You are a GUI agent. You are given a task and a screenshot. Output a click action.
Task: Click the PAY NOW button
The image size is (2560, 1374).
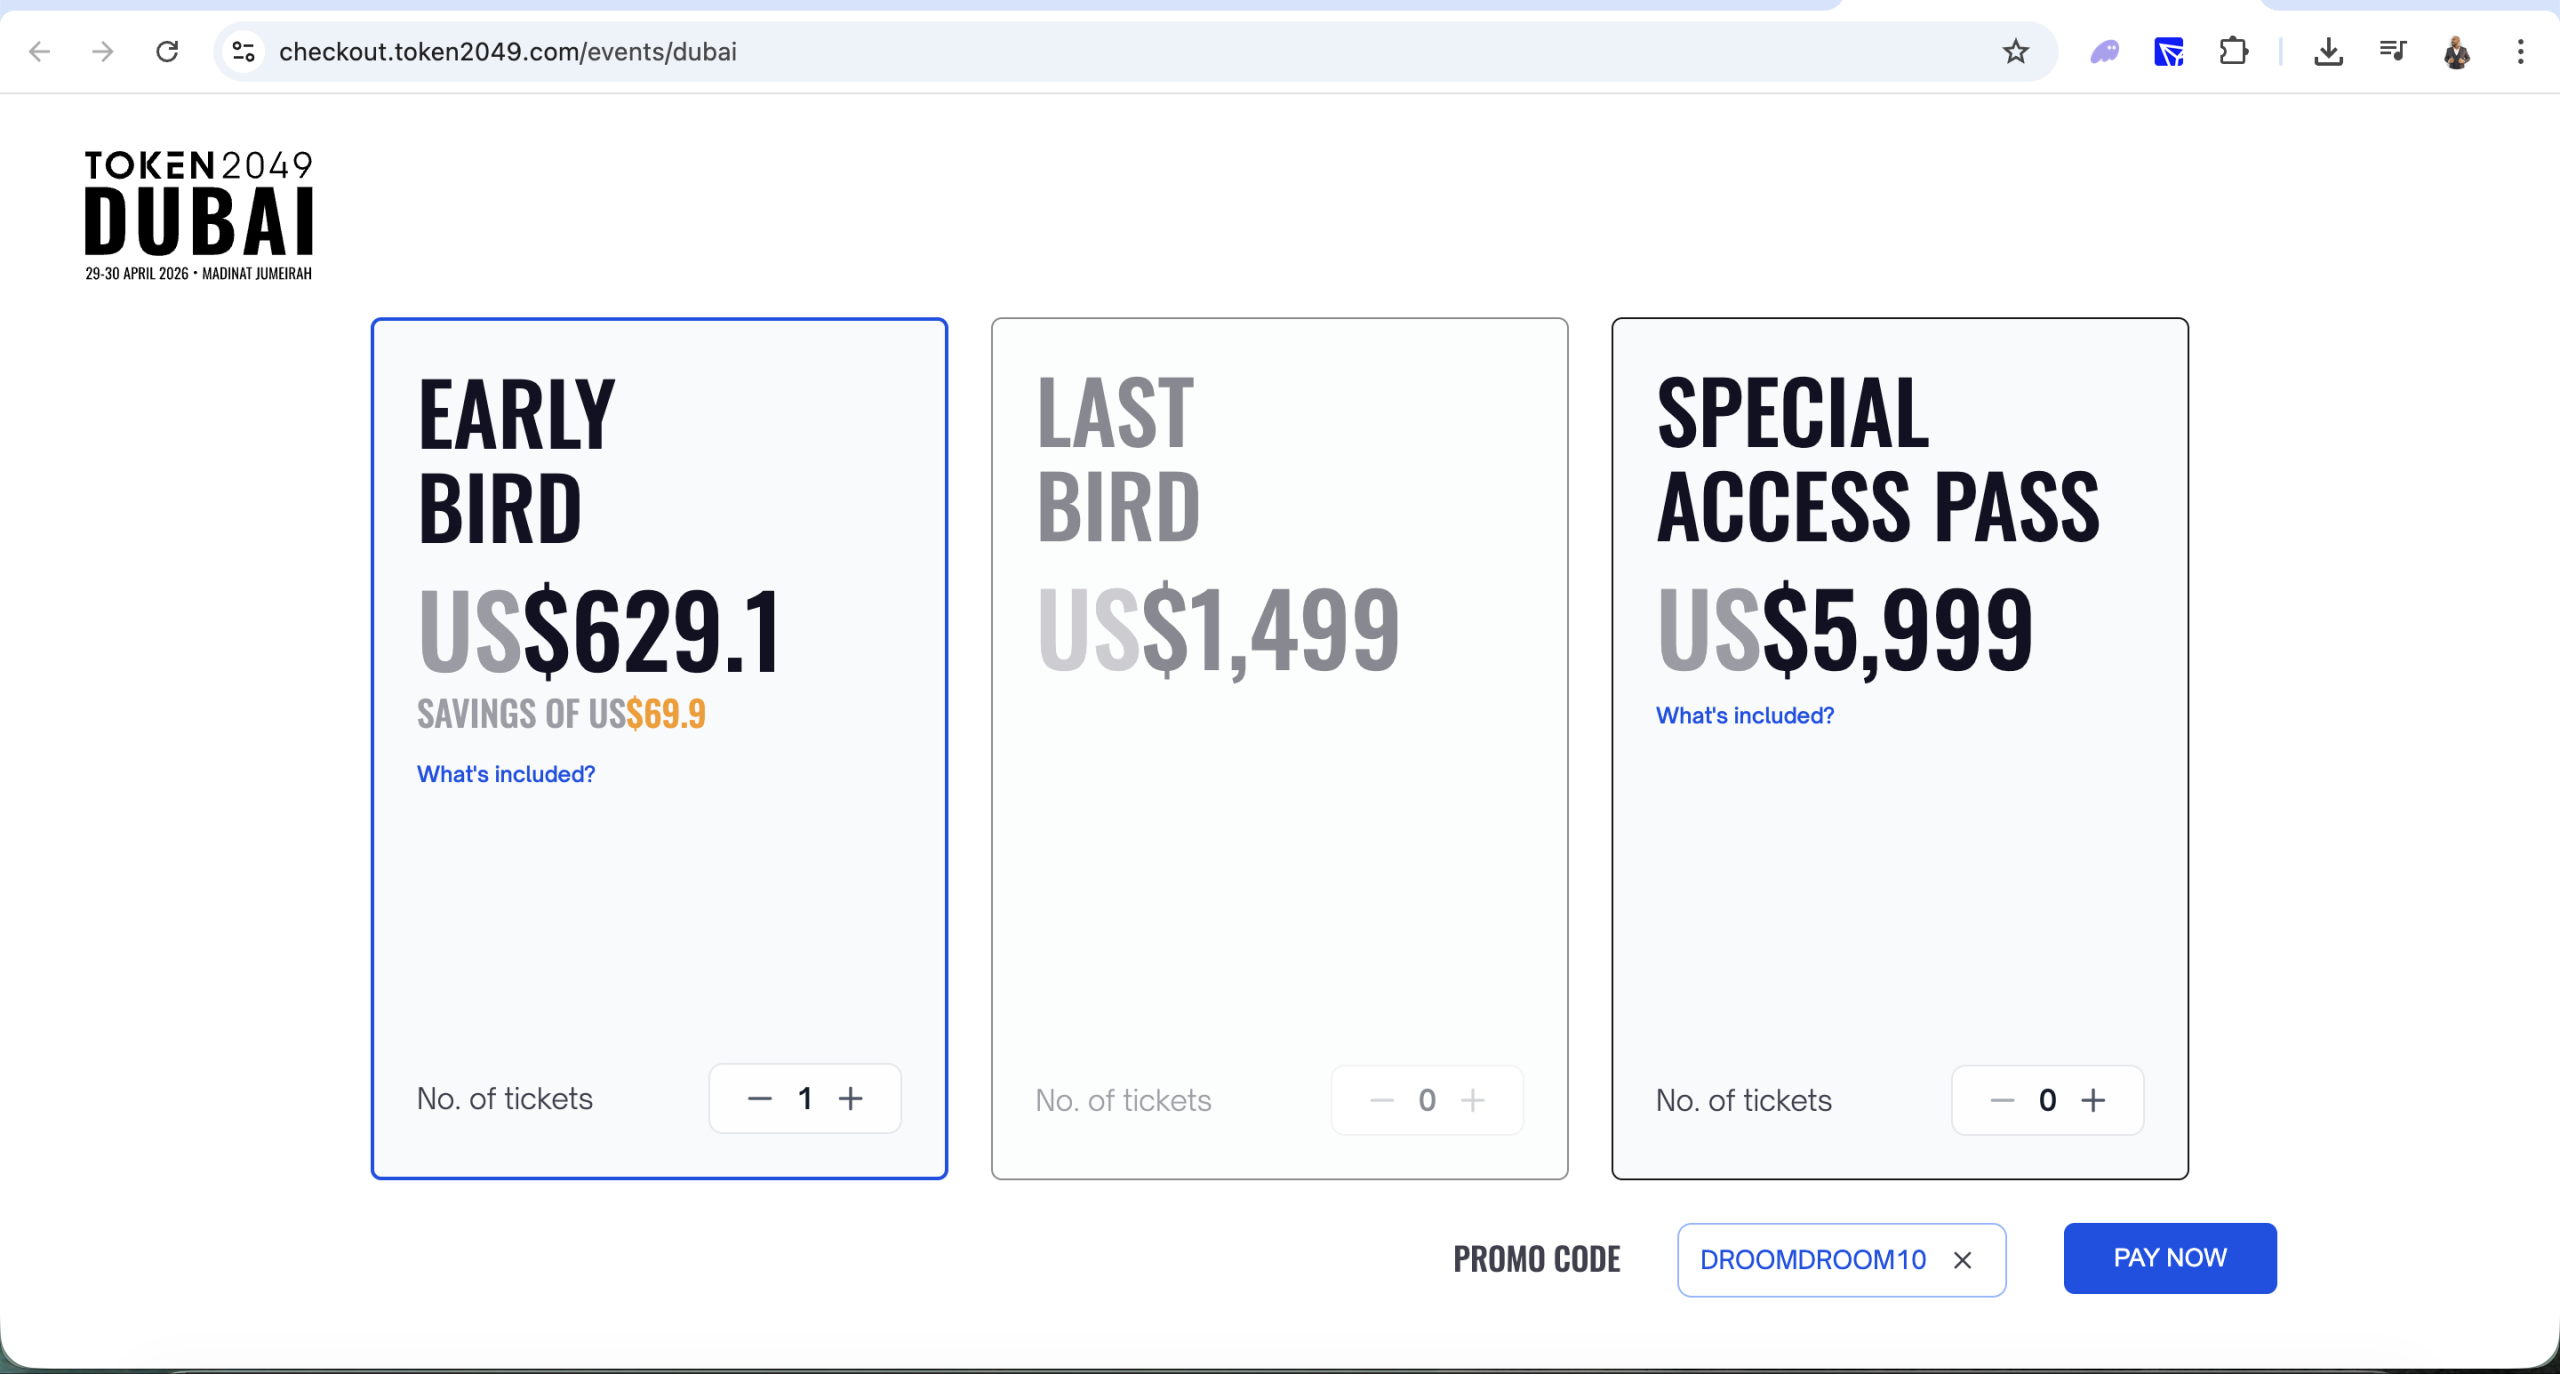click(x=2169, y=1258)
